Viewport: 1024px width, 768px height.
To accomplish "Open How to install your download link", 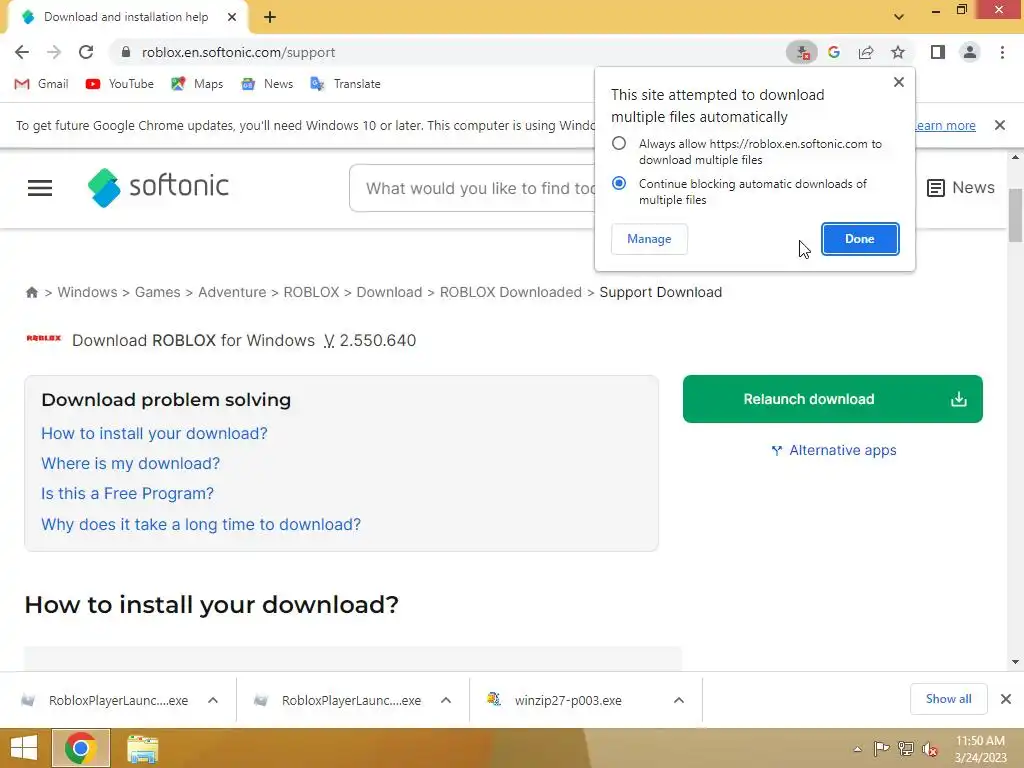I will coord(154,434).
